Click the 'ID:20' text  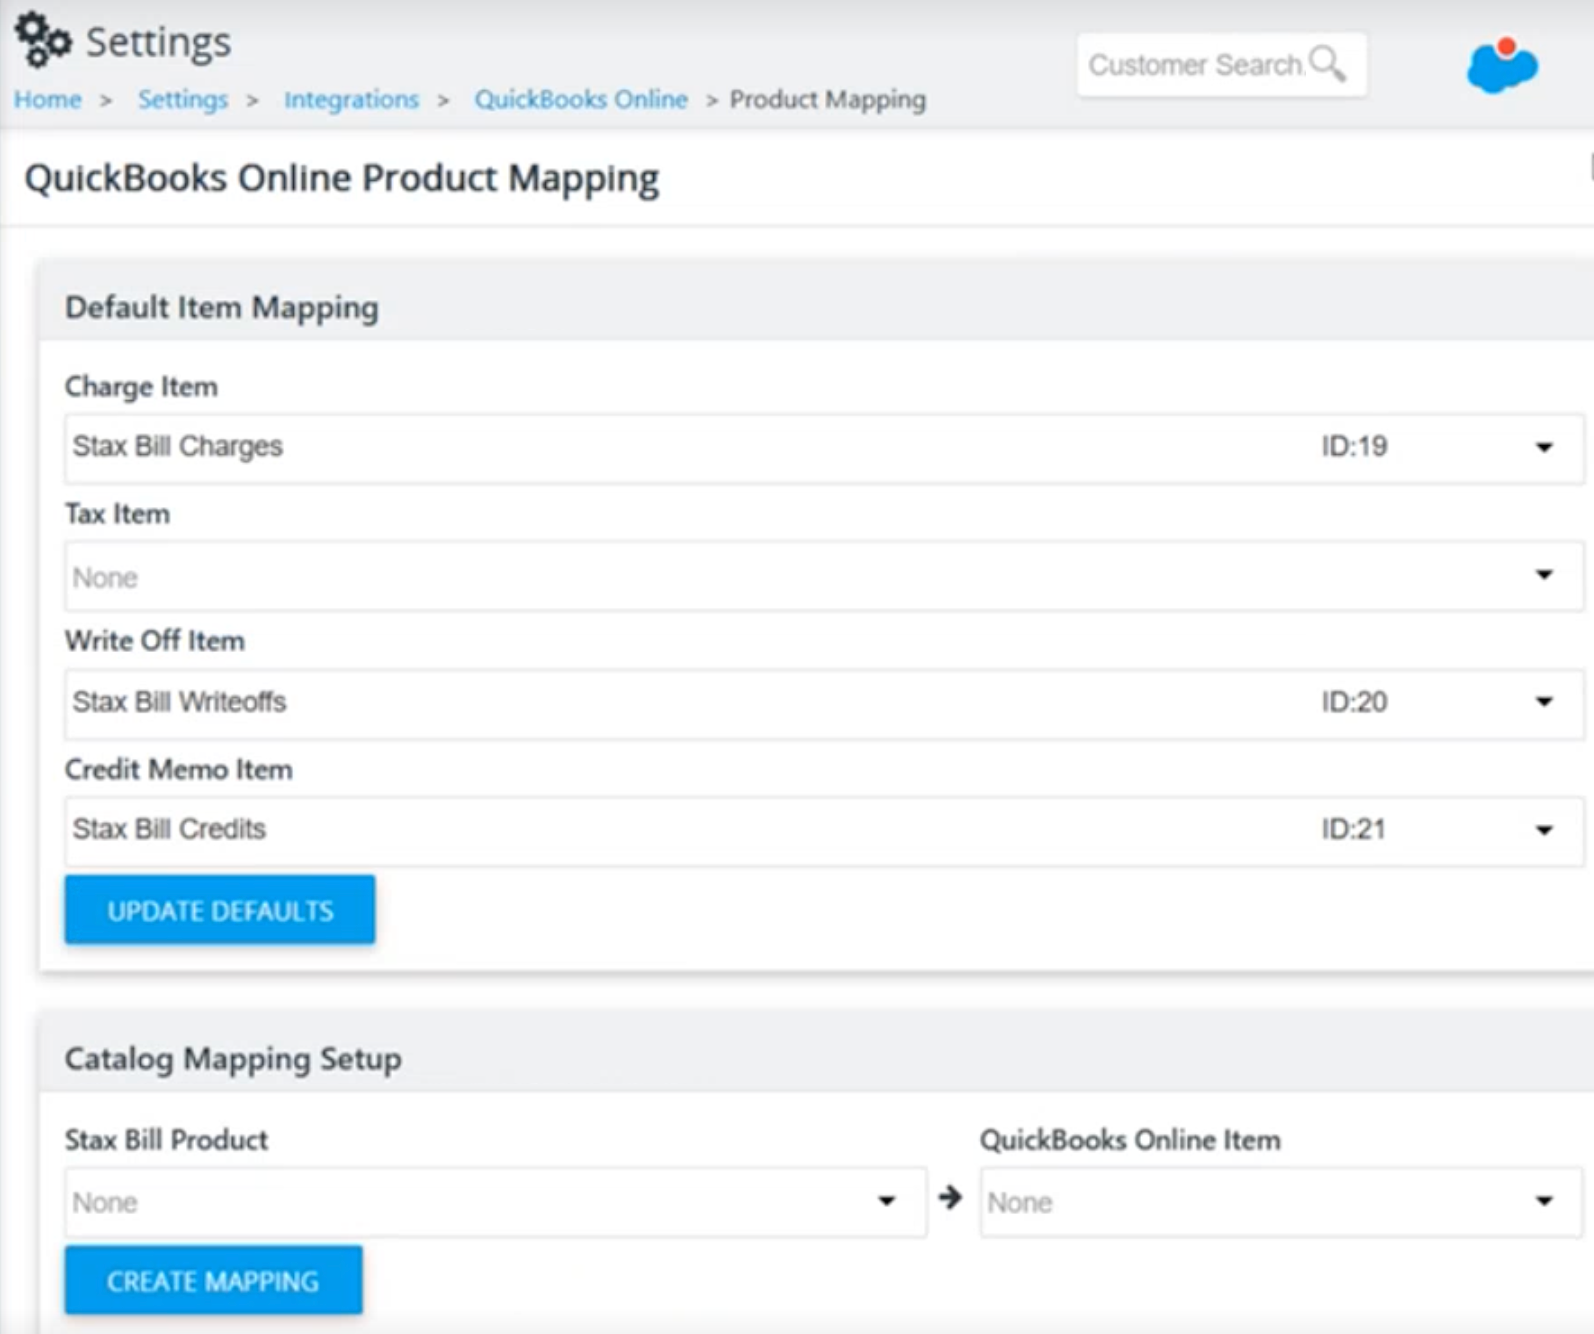point(1354,702)
